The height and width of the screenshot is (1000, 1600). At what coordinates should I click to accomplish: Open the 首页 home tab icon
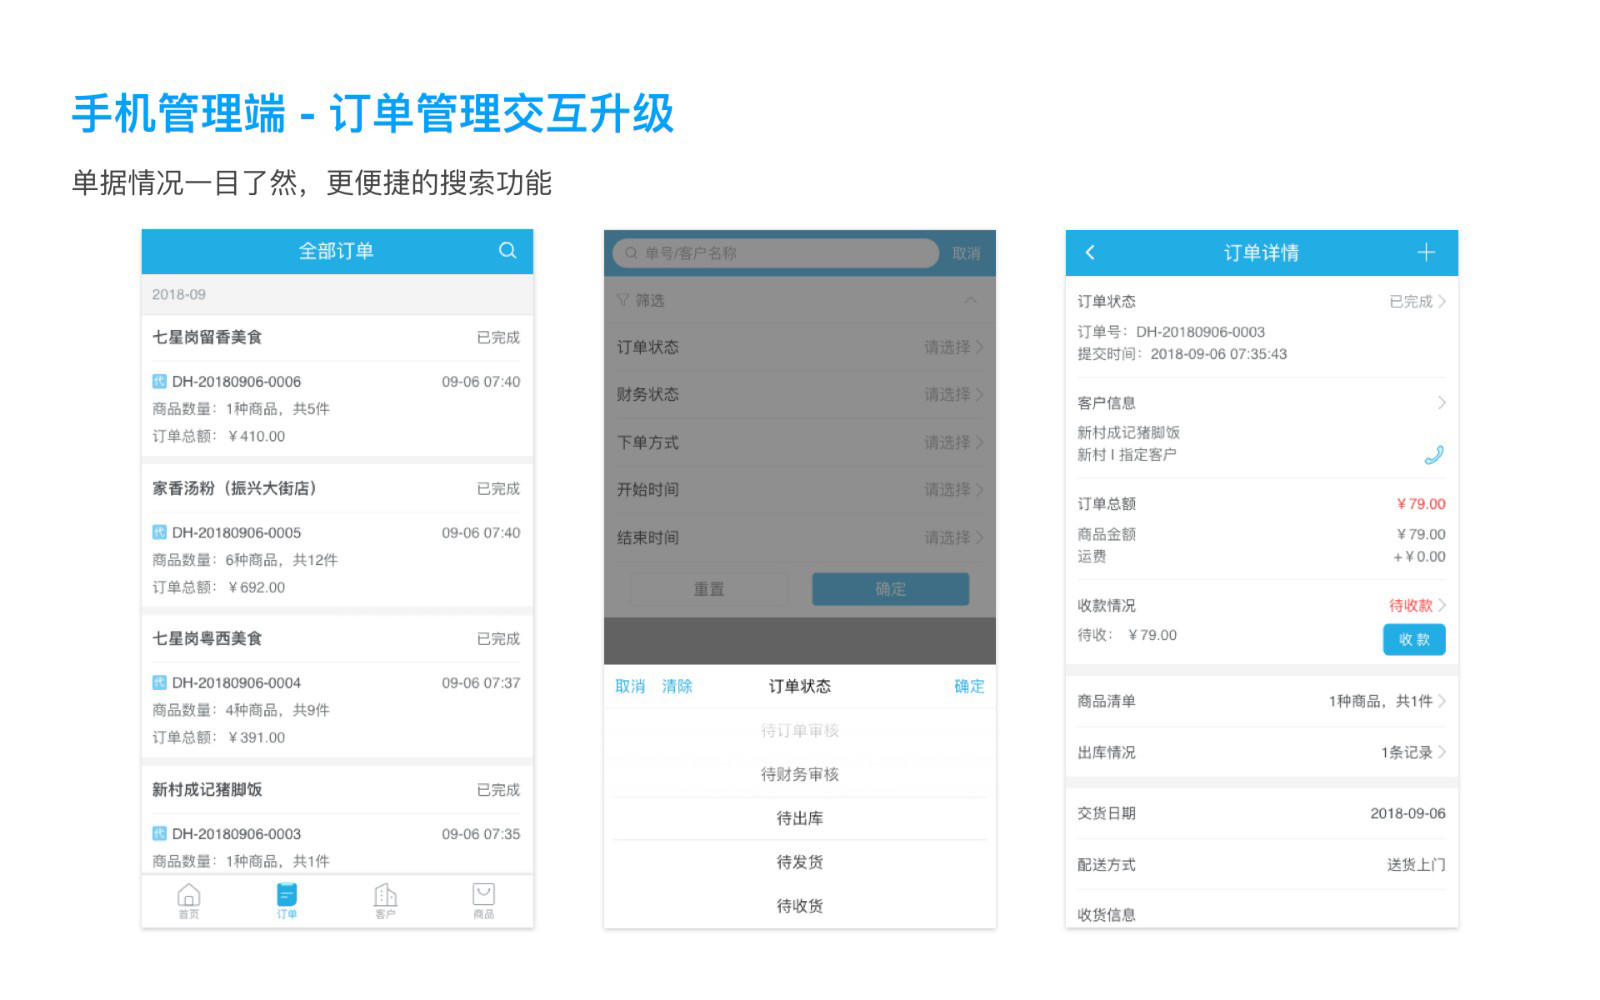(188, 898)
